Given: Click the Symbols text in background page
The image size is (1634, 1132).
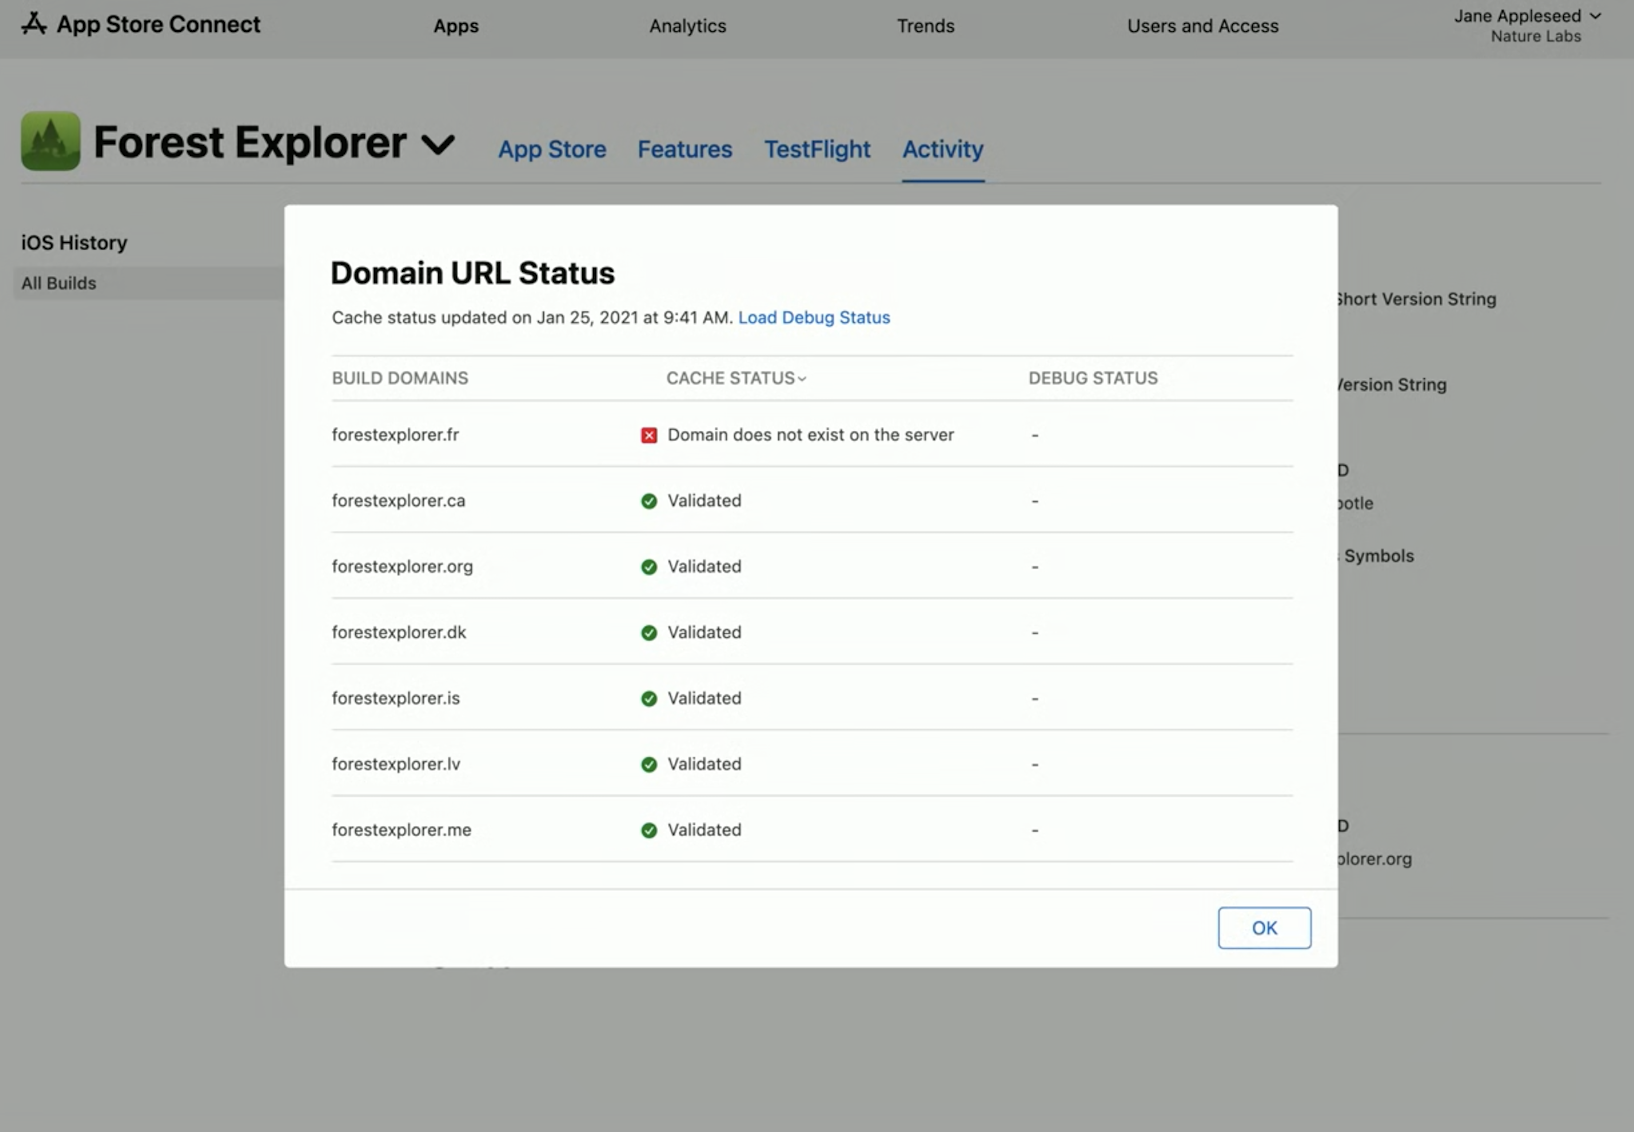Looking at the screenshot, I should [x=1378, y=556].
